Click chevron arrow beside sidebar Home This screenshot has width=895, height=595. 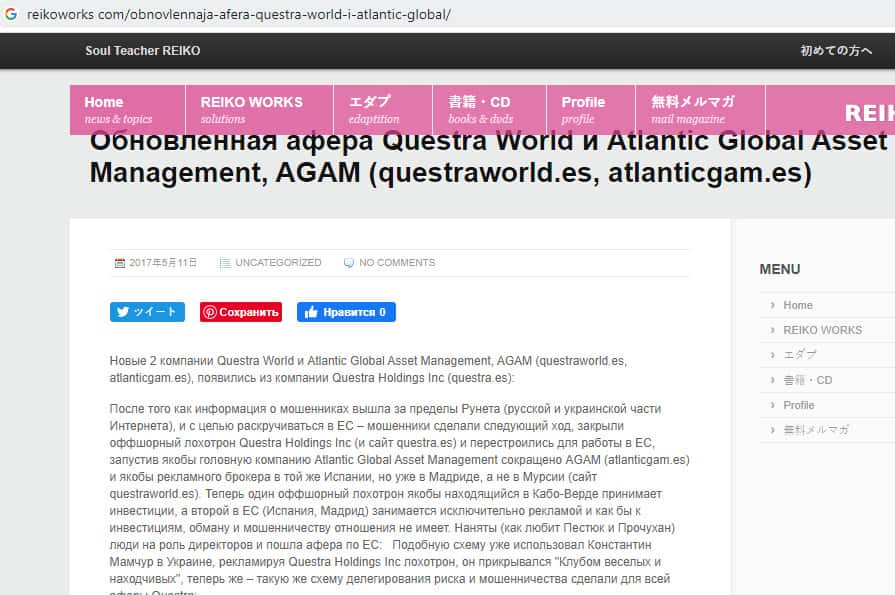pos(772,305)
